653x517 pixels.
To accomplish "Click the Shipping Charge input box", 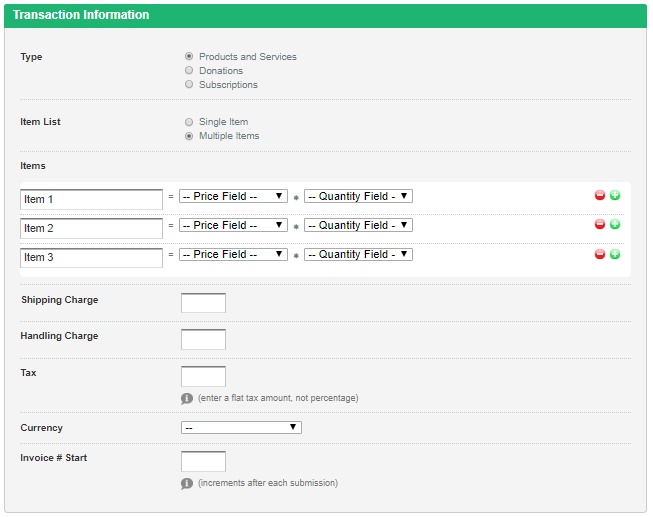I will point(203,303).
